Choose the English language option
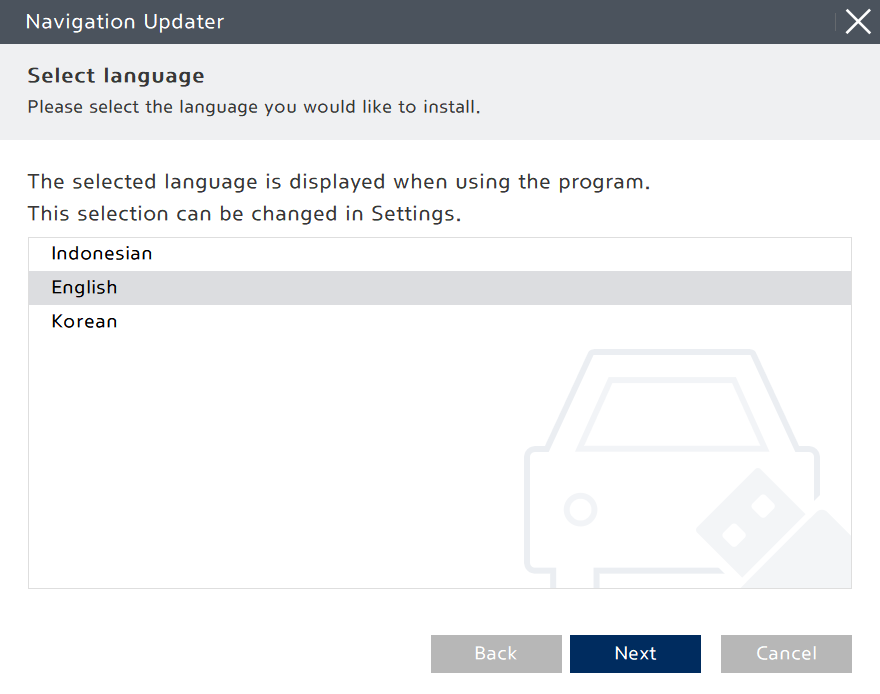Screen dimensions: 880x694 pyautogui.click(x=85, y=288)
